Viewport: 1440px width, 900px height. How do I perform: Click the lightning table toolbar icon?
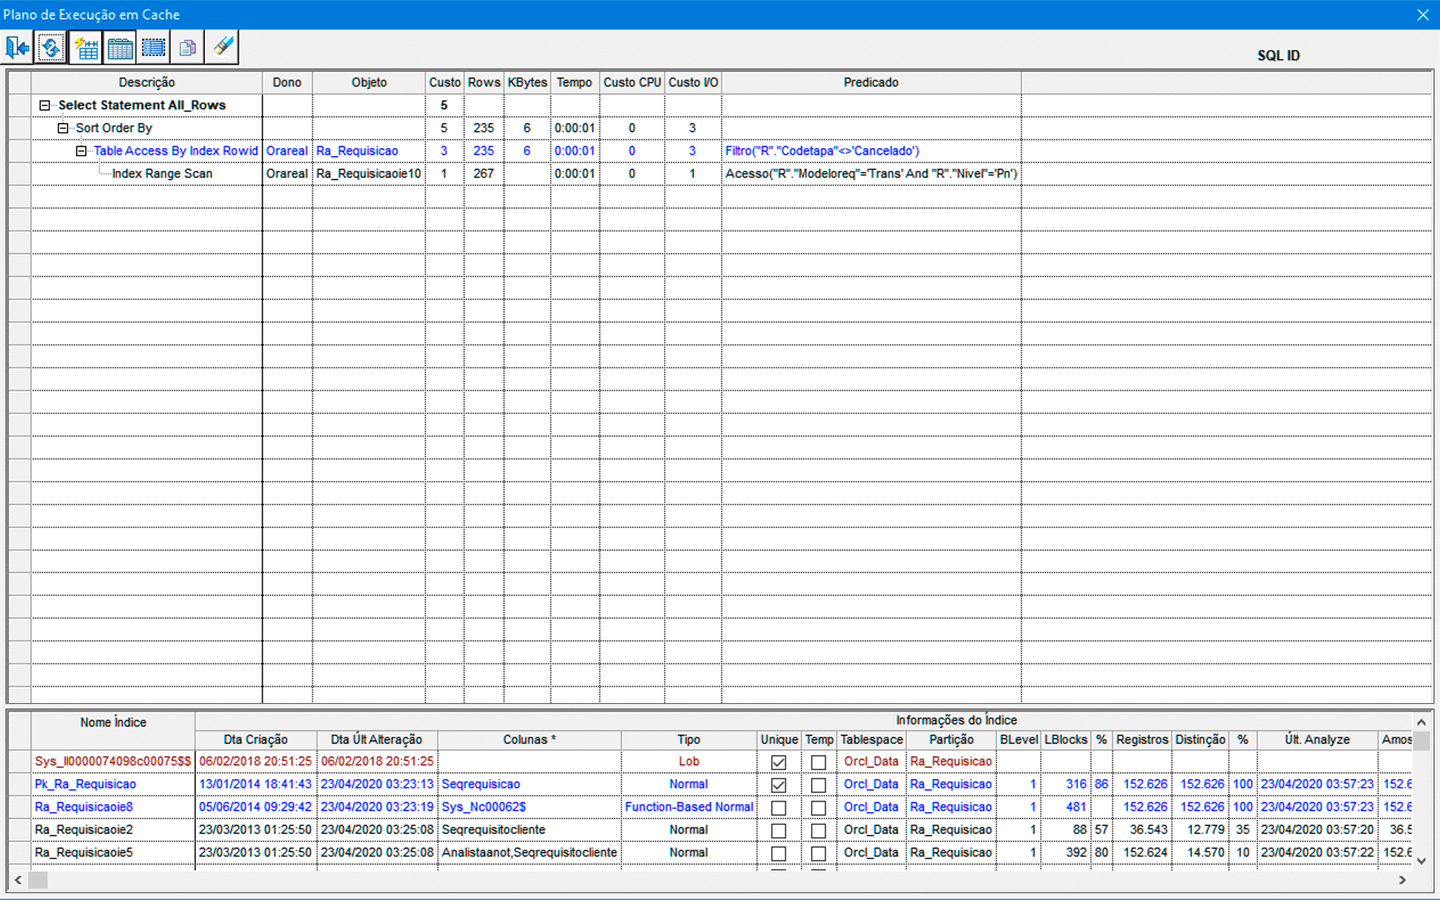pyautogui.click(x=86, y=47)
